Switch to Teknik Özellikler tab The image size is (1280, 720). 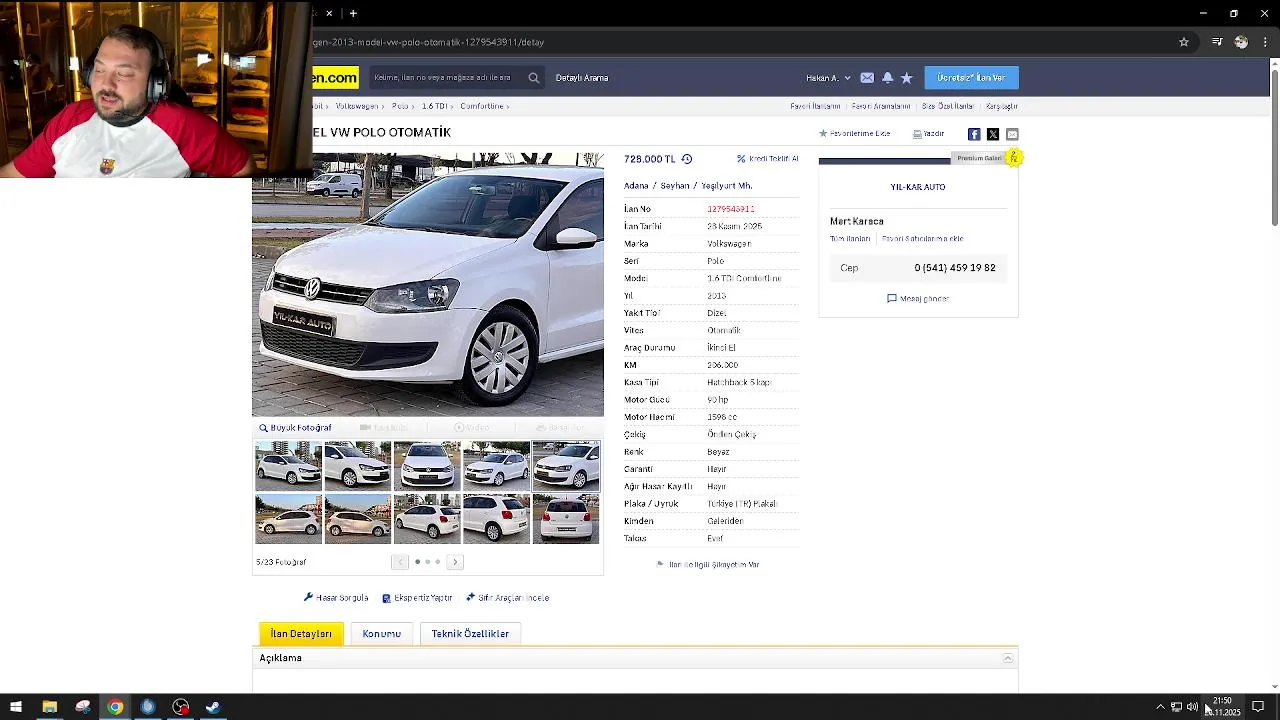click(470, 634)
